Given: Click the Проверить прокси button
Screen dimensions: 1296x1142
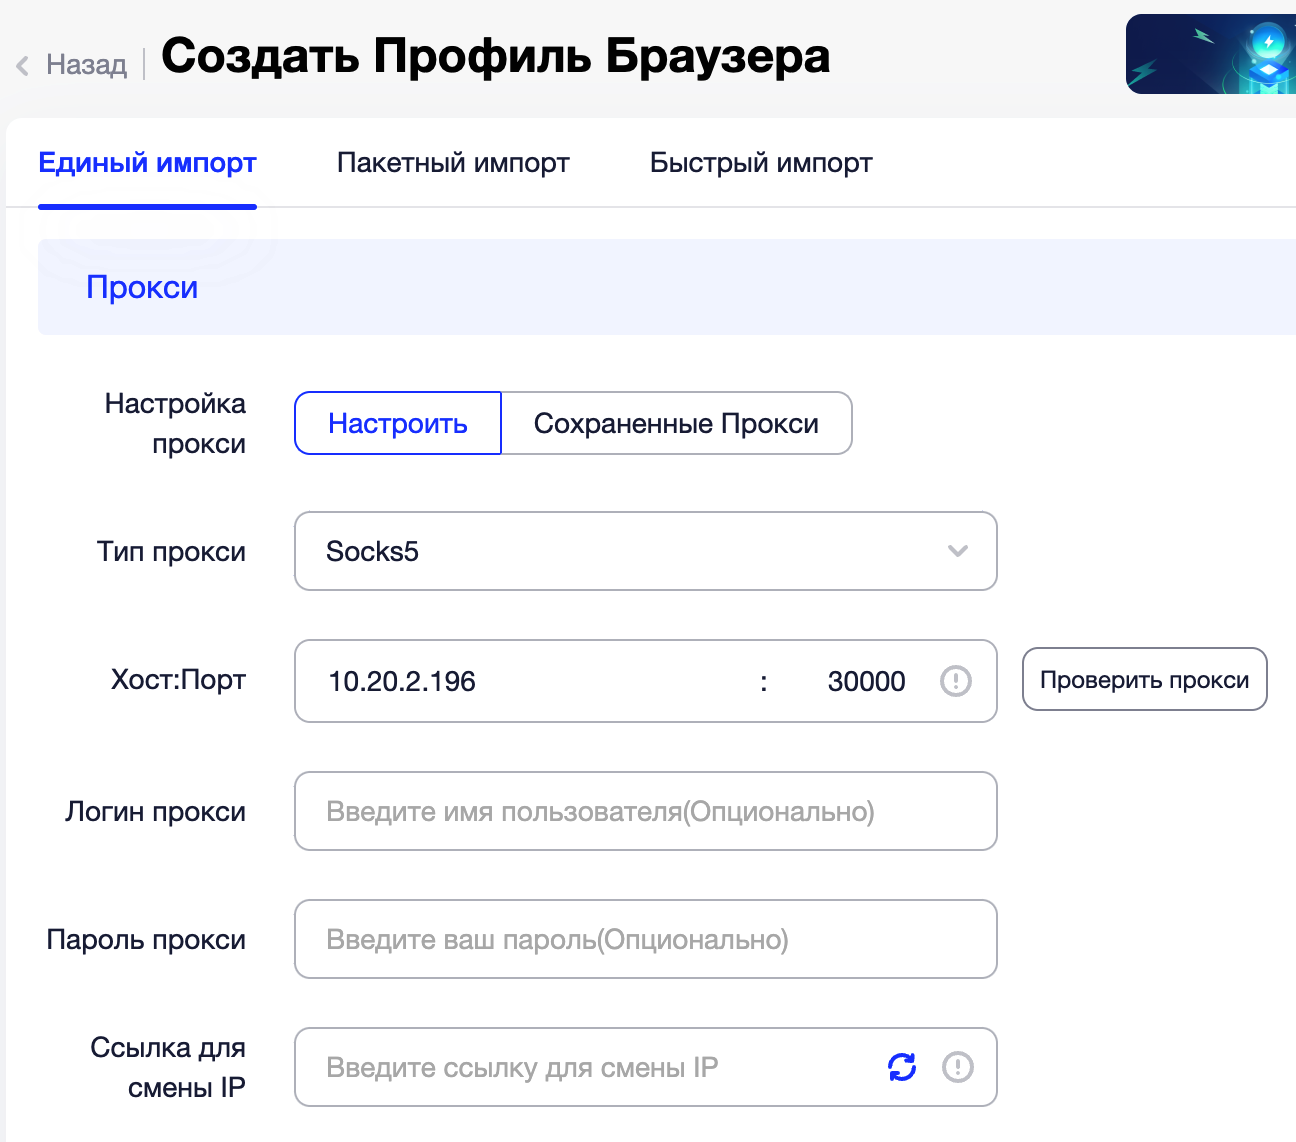Looking at the screenshot, I should point(1144,680).
